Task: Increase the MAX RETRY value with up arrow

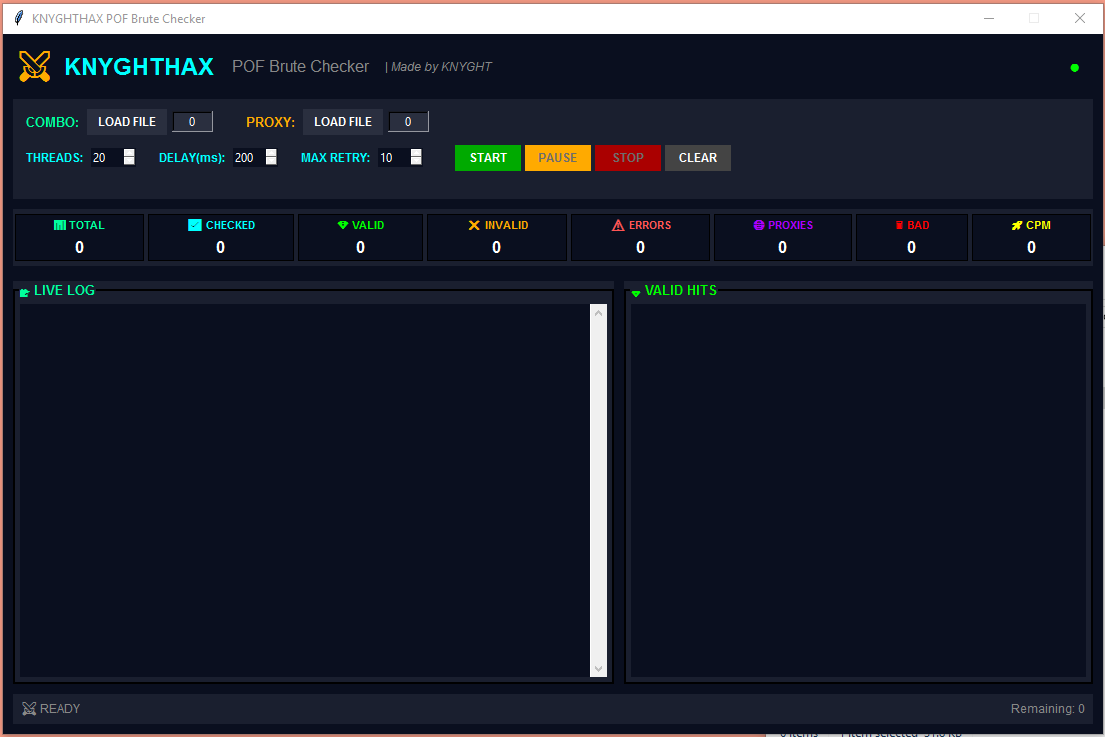Action: tap(416, 153)
